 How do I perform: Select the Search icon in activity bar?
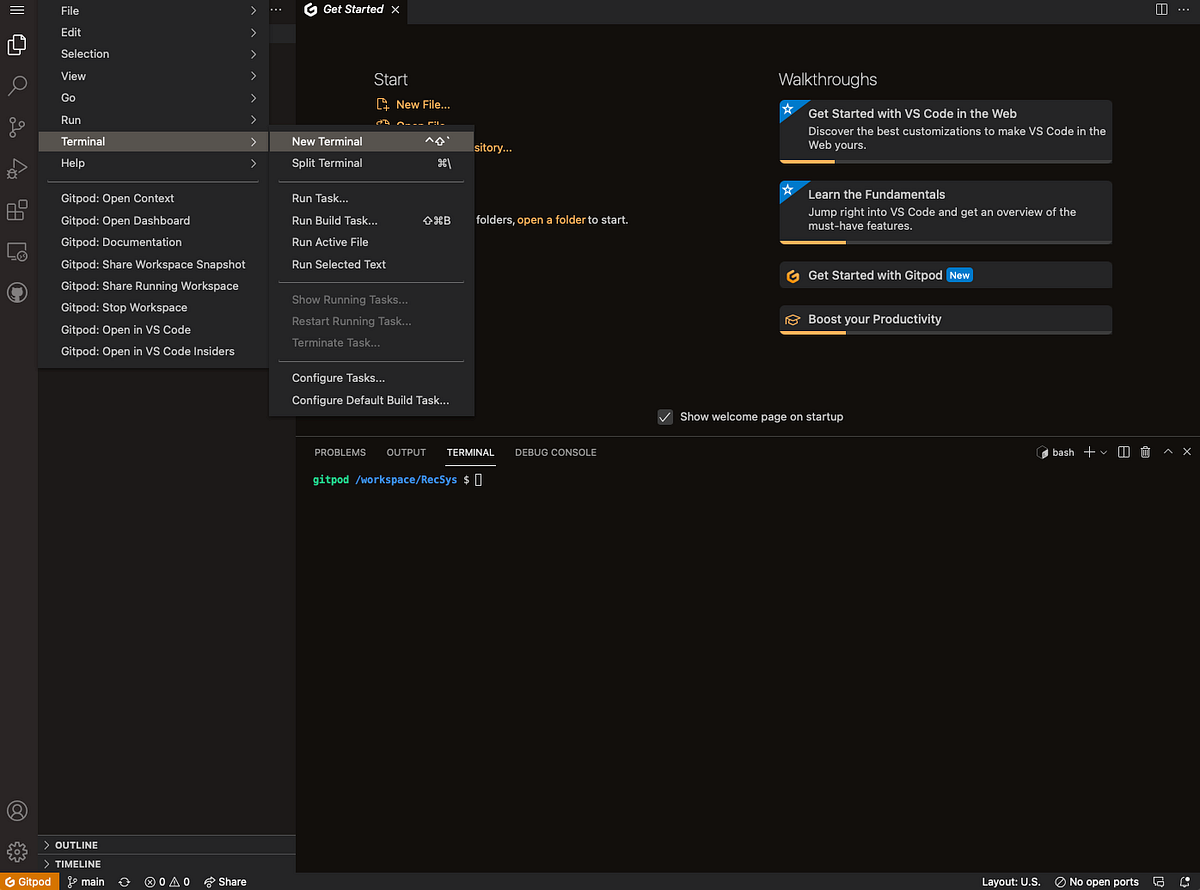(16, 86)
